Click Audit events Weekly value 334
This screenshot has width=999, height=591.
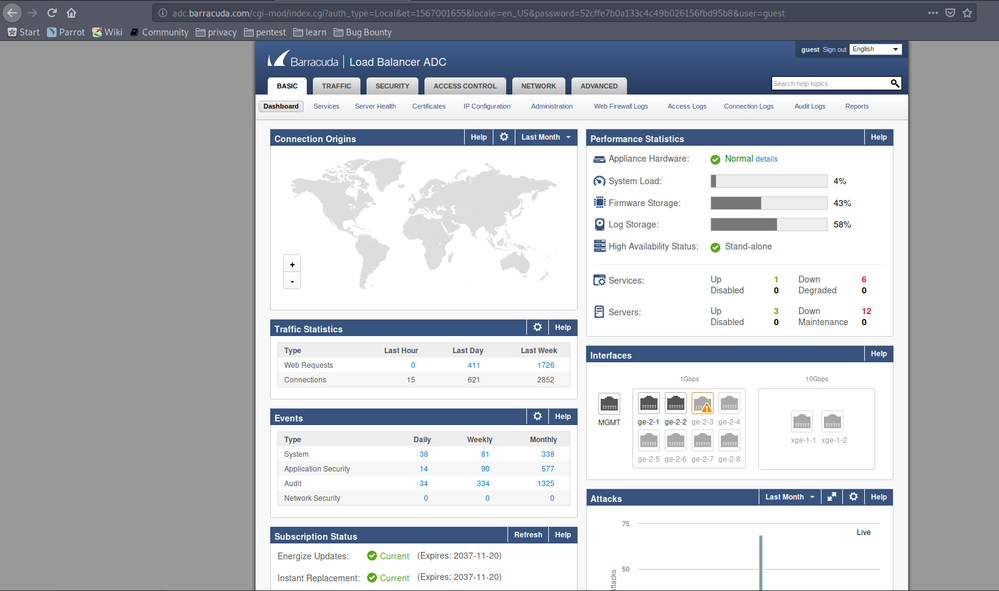pos(483,483)
